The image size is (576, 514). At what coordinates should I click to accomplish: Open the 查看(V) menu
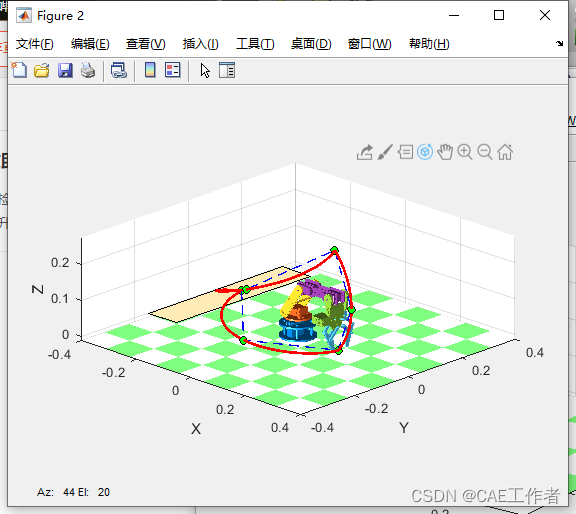click(x=145, y=44)
